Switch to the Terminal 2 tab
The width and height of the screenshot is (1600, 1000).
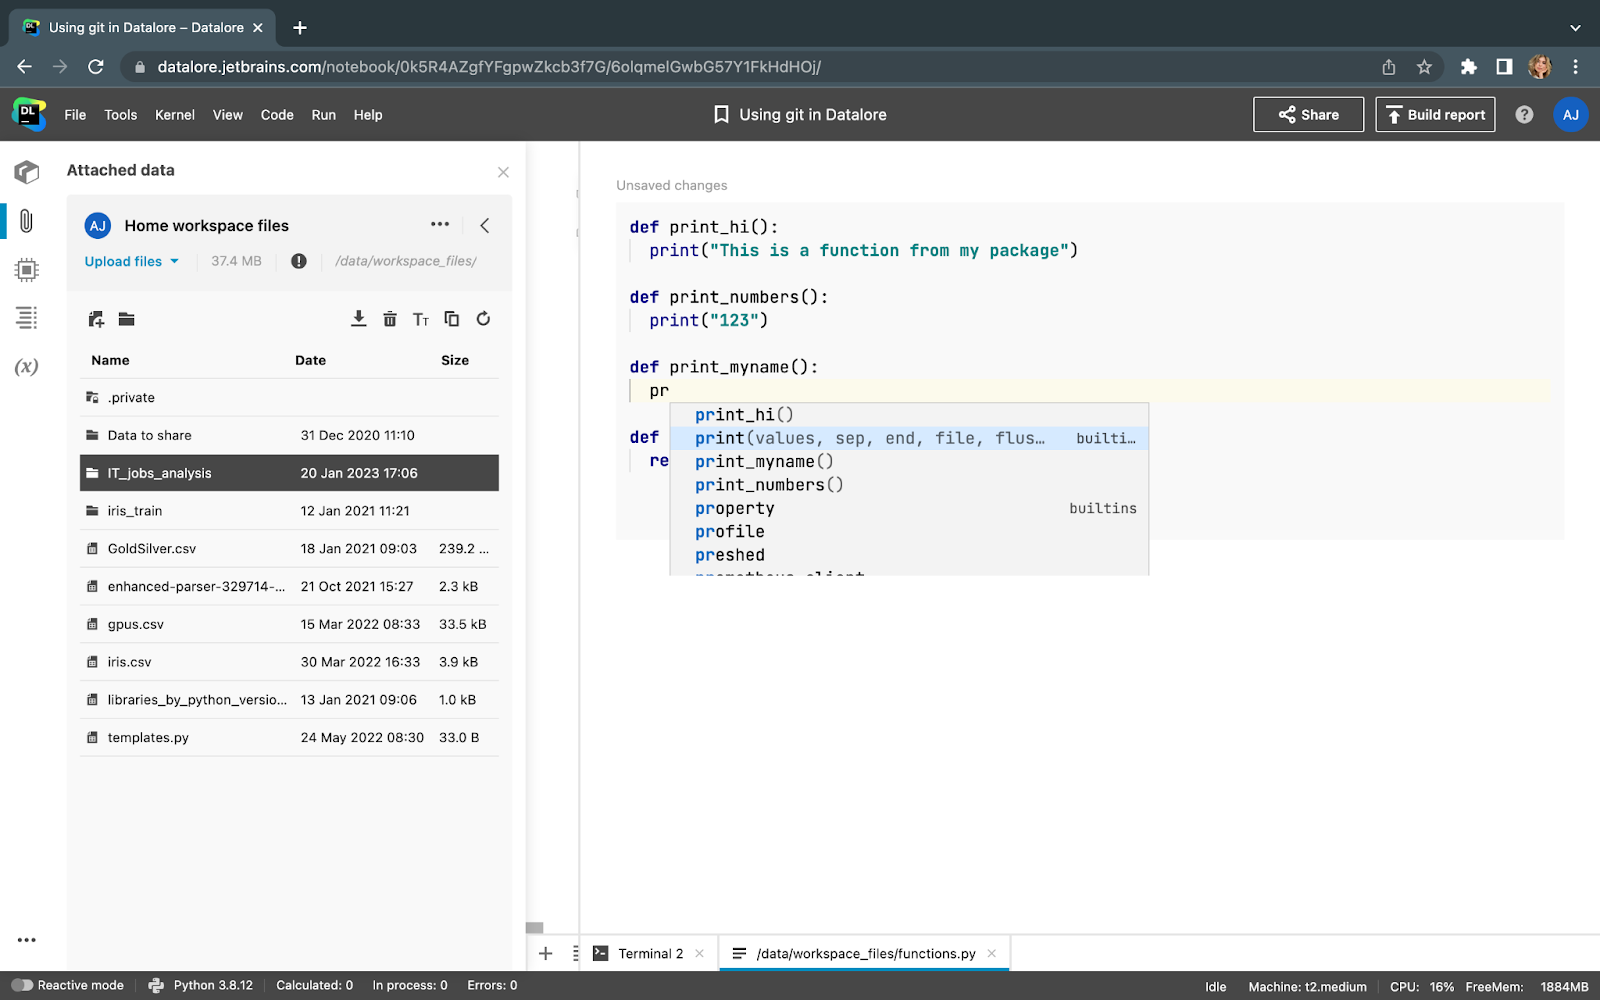(650, 953)
